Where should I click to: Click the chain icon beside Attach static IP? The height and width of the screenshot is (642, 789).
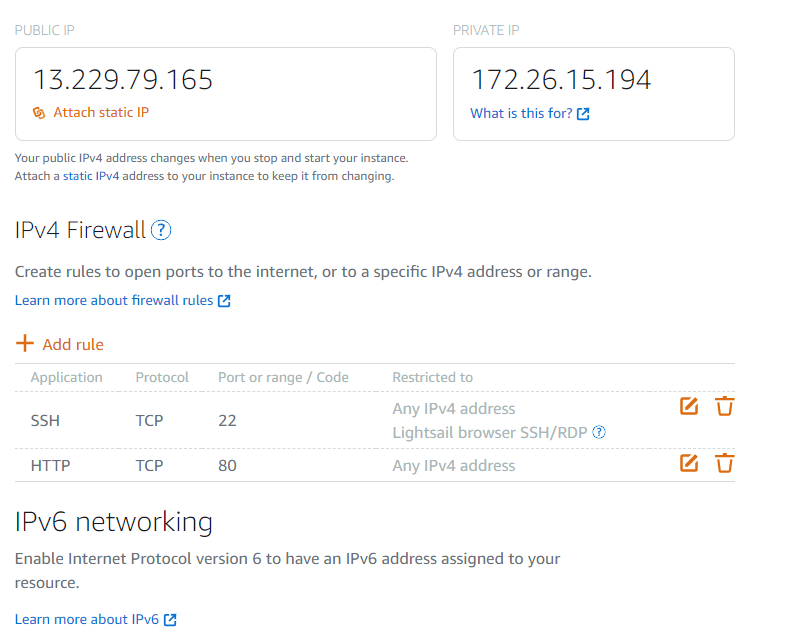39,113
